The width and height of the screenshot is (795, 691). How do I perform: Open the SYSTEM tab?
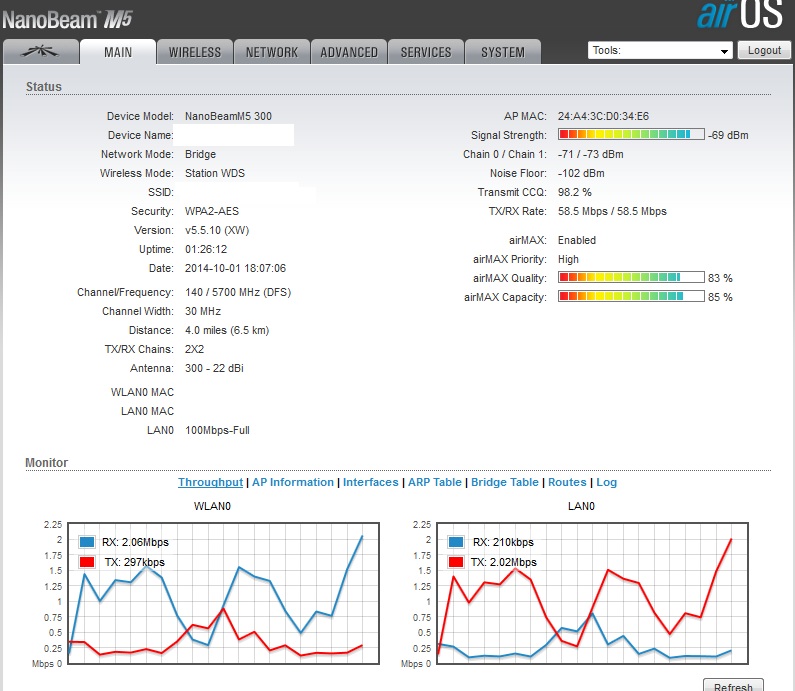point(503,52)
